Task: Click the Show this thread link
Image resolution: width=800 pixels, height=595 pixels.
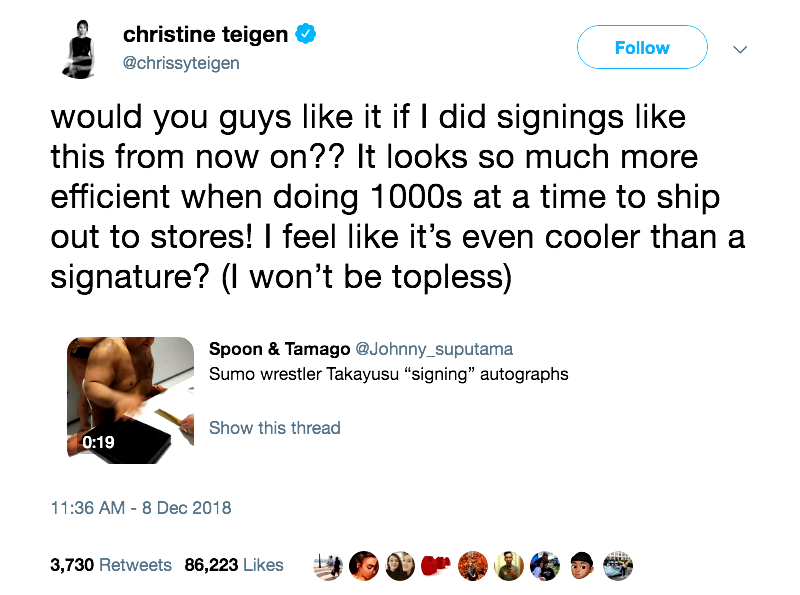Action: pyautogui.click(x=274, y=428)
